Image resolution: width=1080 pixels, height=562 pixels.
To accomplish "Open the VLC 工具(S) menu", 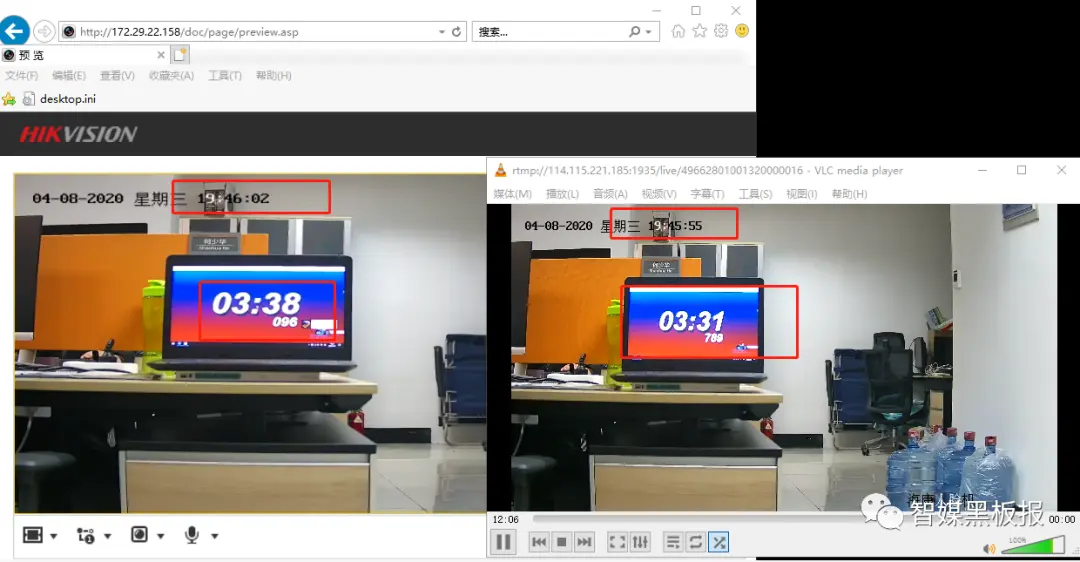I will coord(756,194).
